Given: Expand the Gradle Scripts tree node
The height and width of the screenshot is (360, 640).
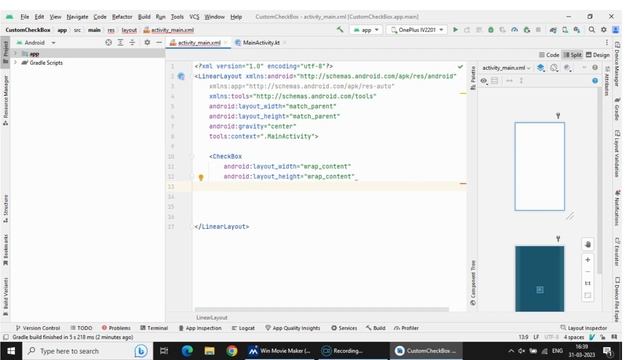Looking at the screenshot, I should coord(16,62).
